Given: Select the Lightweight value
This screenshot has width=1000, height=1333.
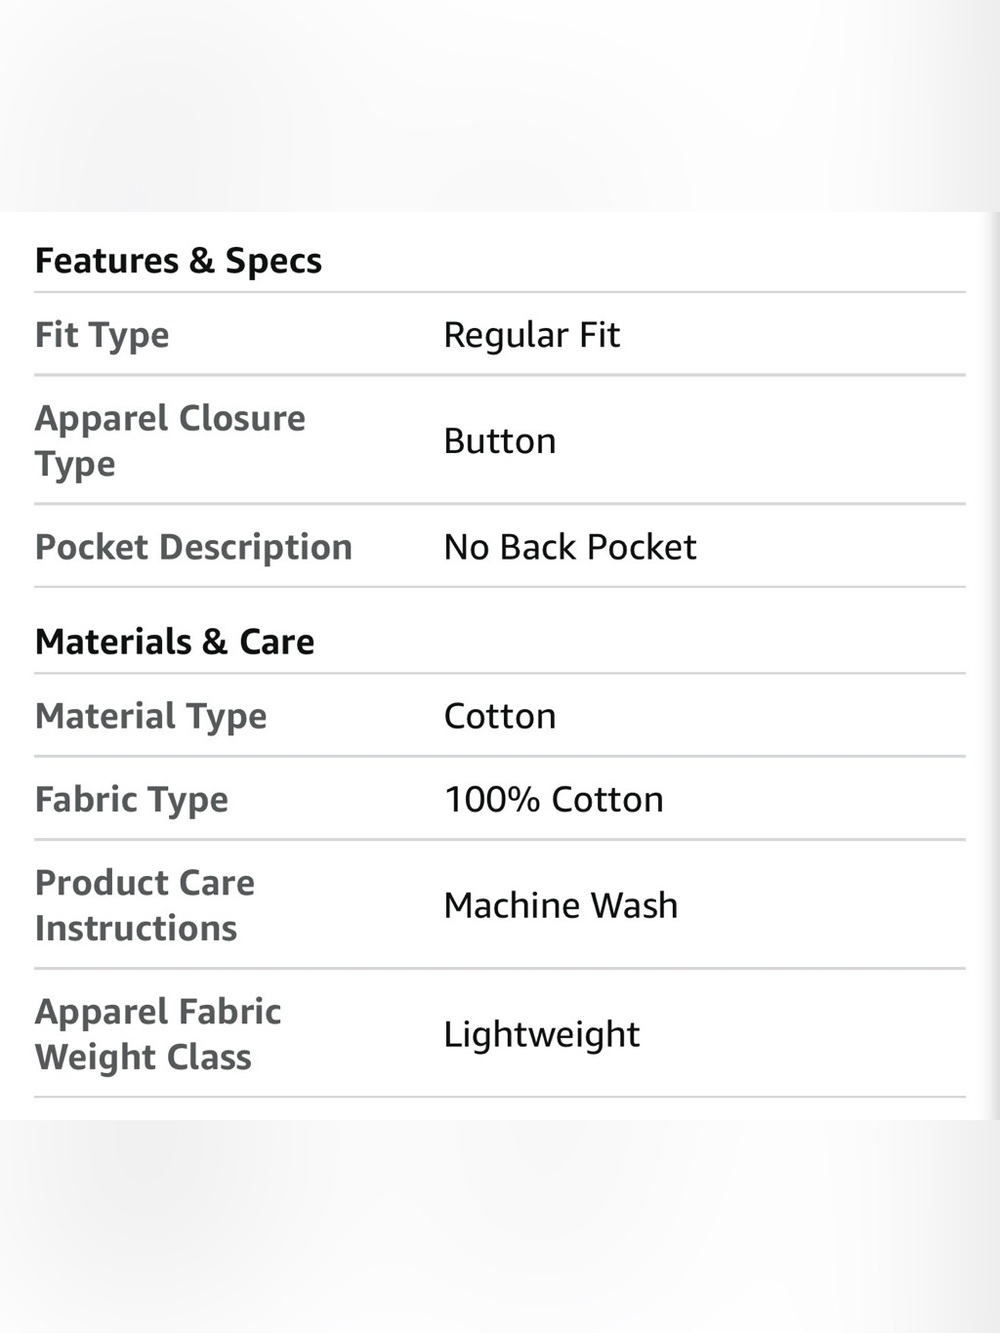Looking at the screenshot, I should tap(542, 1034).
